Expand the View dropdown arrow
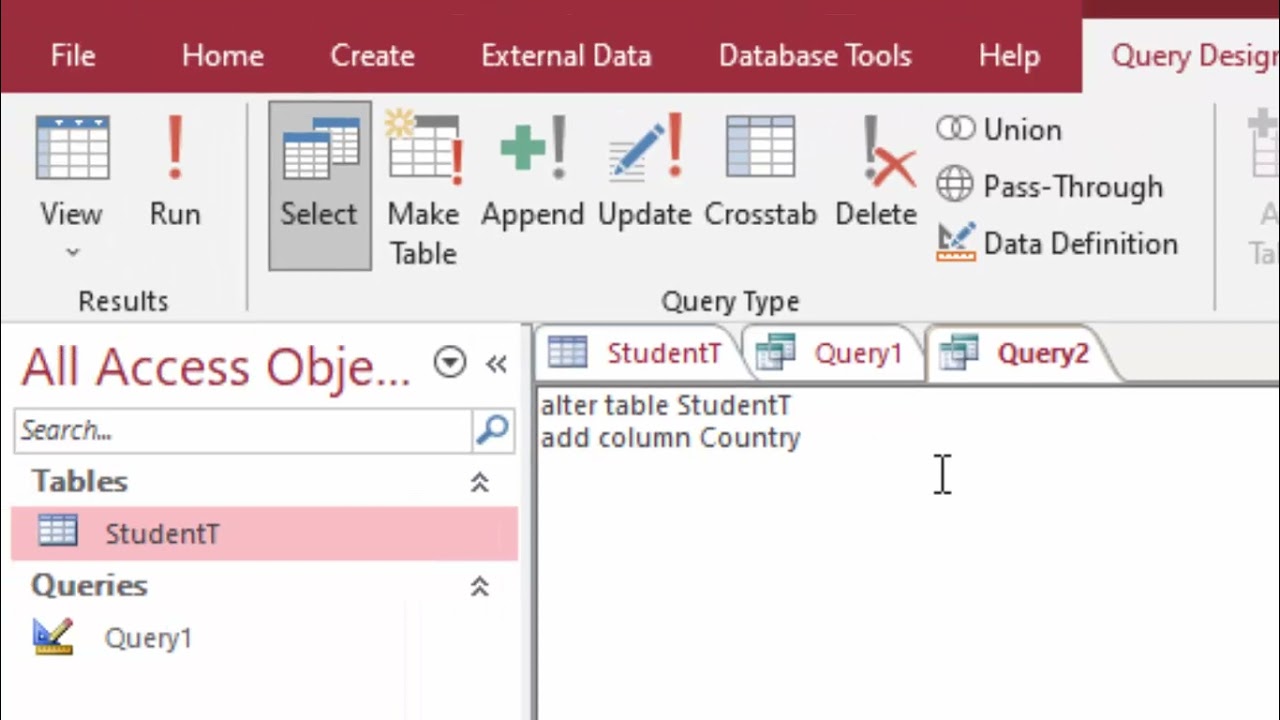Screen dimensions: 1280x720 [72, 252]
